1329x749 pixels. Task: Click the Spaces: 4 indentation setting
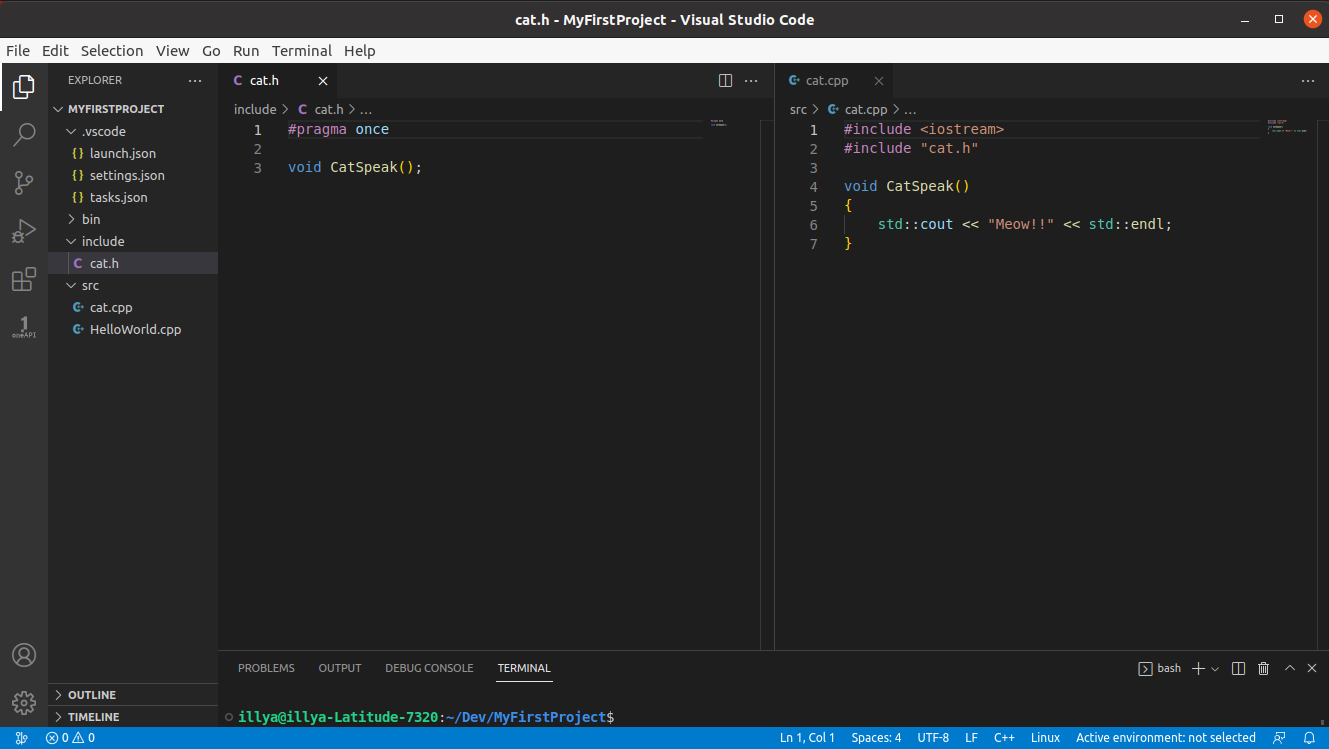click(x=876, y=738)
